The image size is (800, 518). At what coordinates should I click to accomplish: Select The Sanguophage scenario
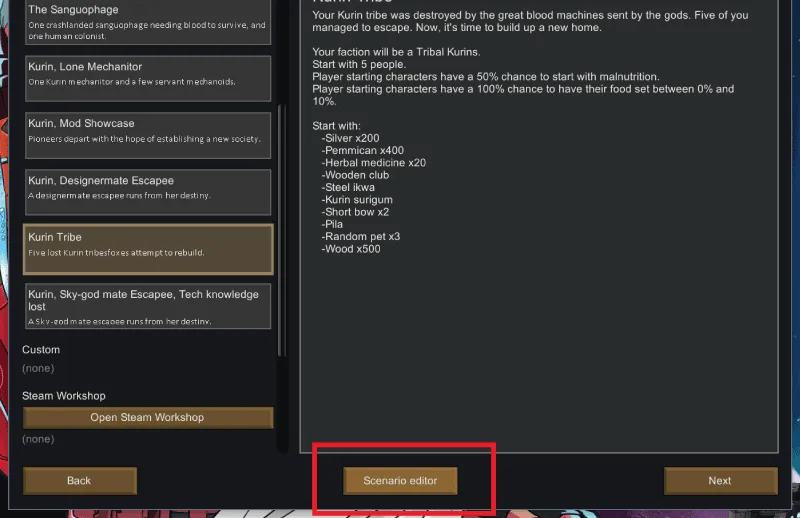pyautogui.click(x=148, y=22)
